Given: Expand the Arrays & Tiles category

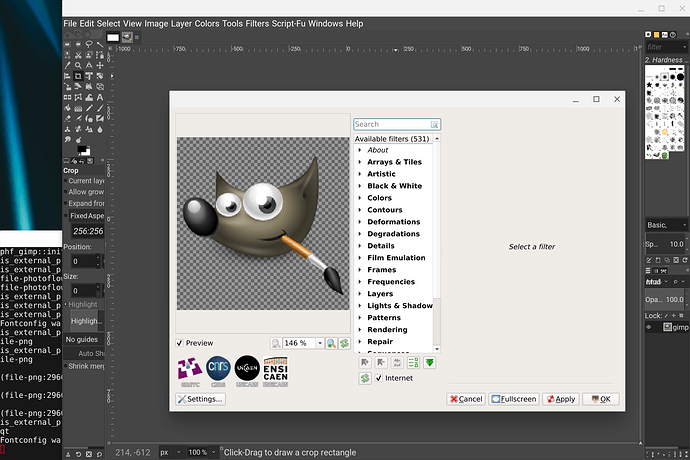Looking at the screenshot, I should pos(360,162).
